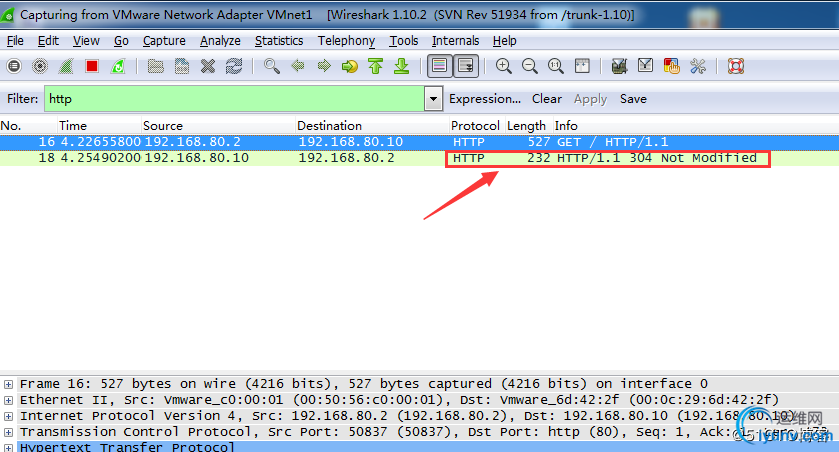Screen dimensions: 839x452
Task: Open the Capture menu
Action: coord(164,41)
